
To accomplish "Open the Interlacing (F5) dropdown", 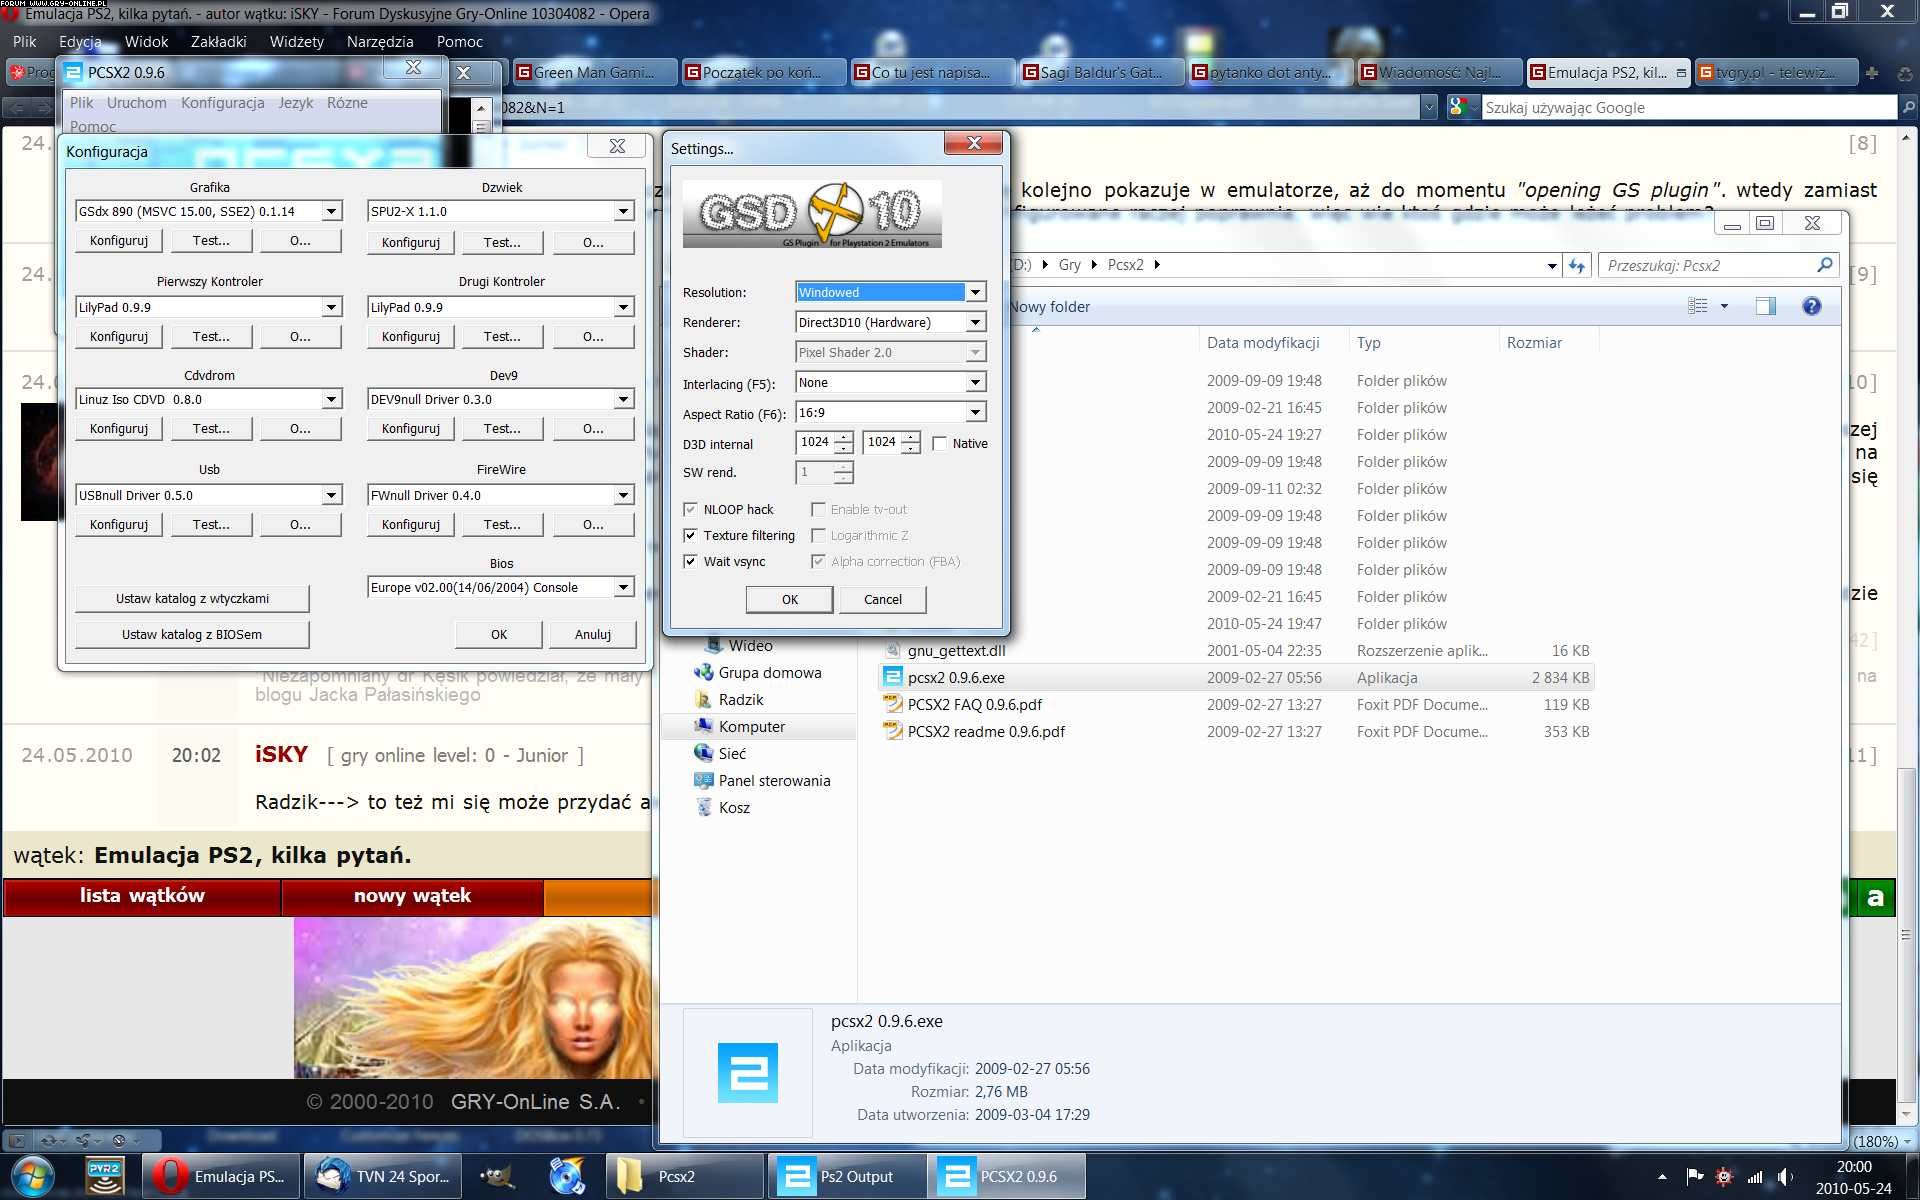I will 975,382.
